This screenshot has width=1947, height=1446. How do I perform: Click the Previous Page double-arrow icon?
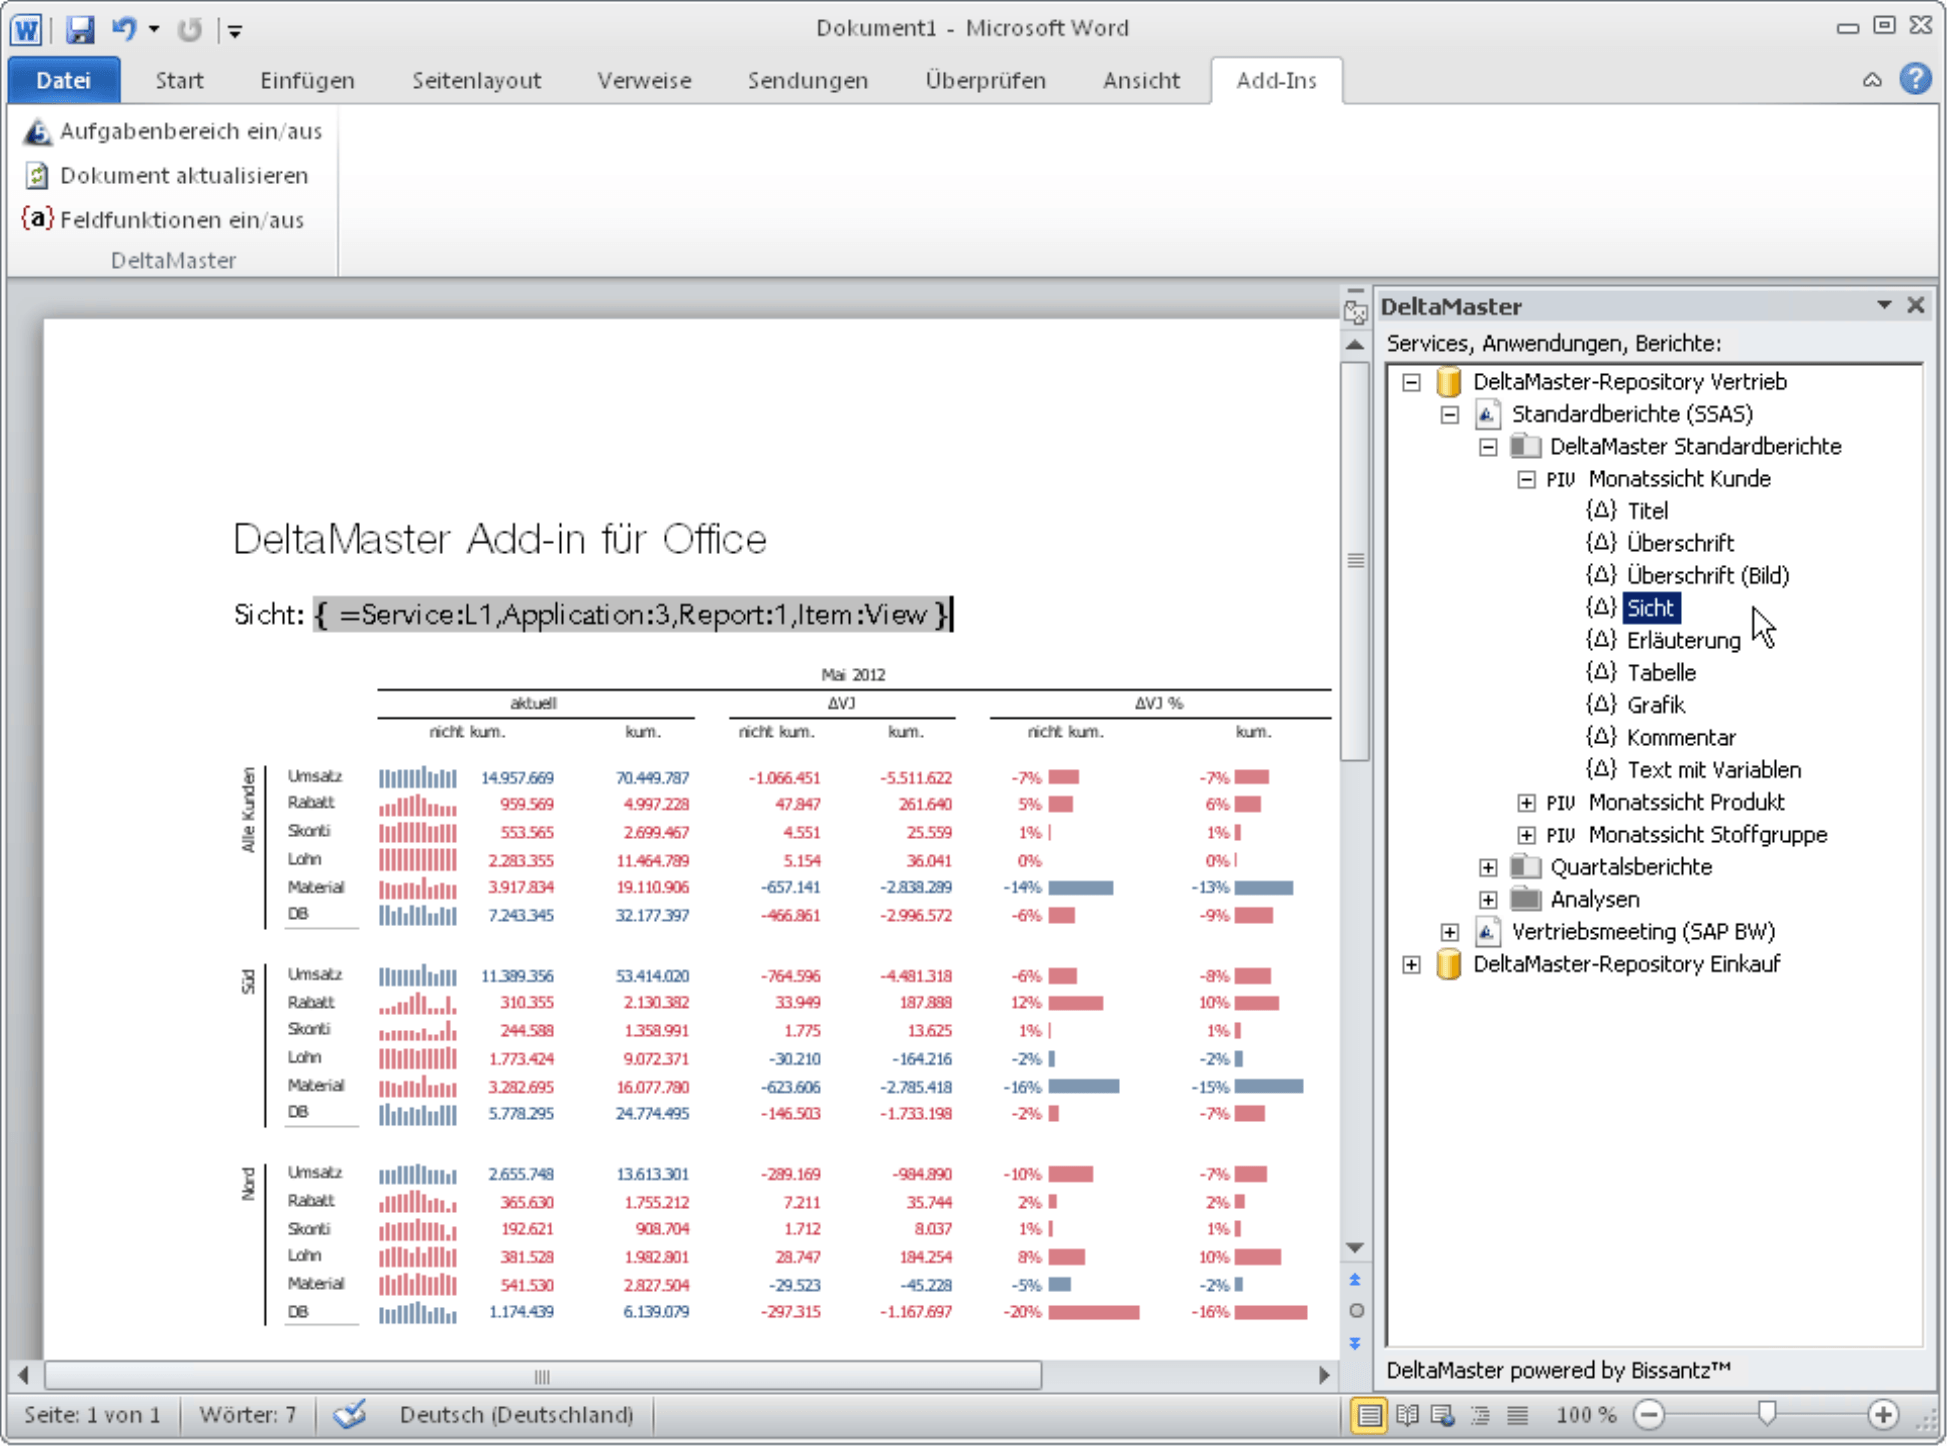tap(1355, 1280)
